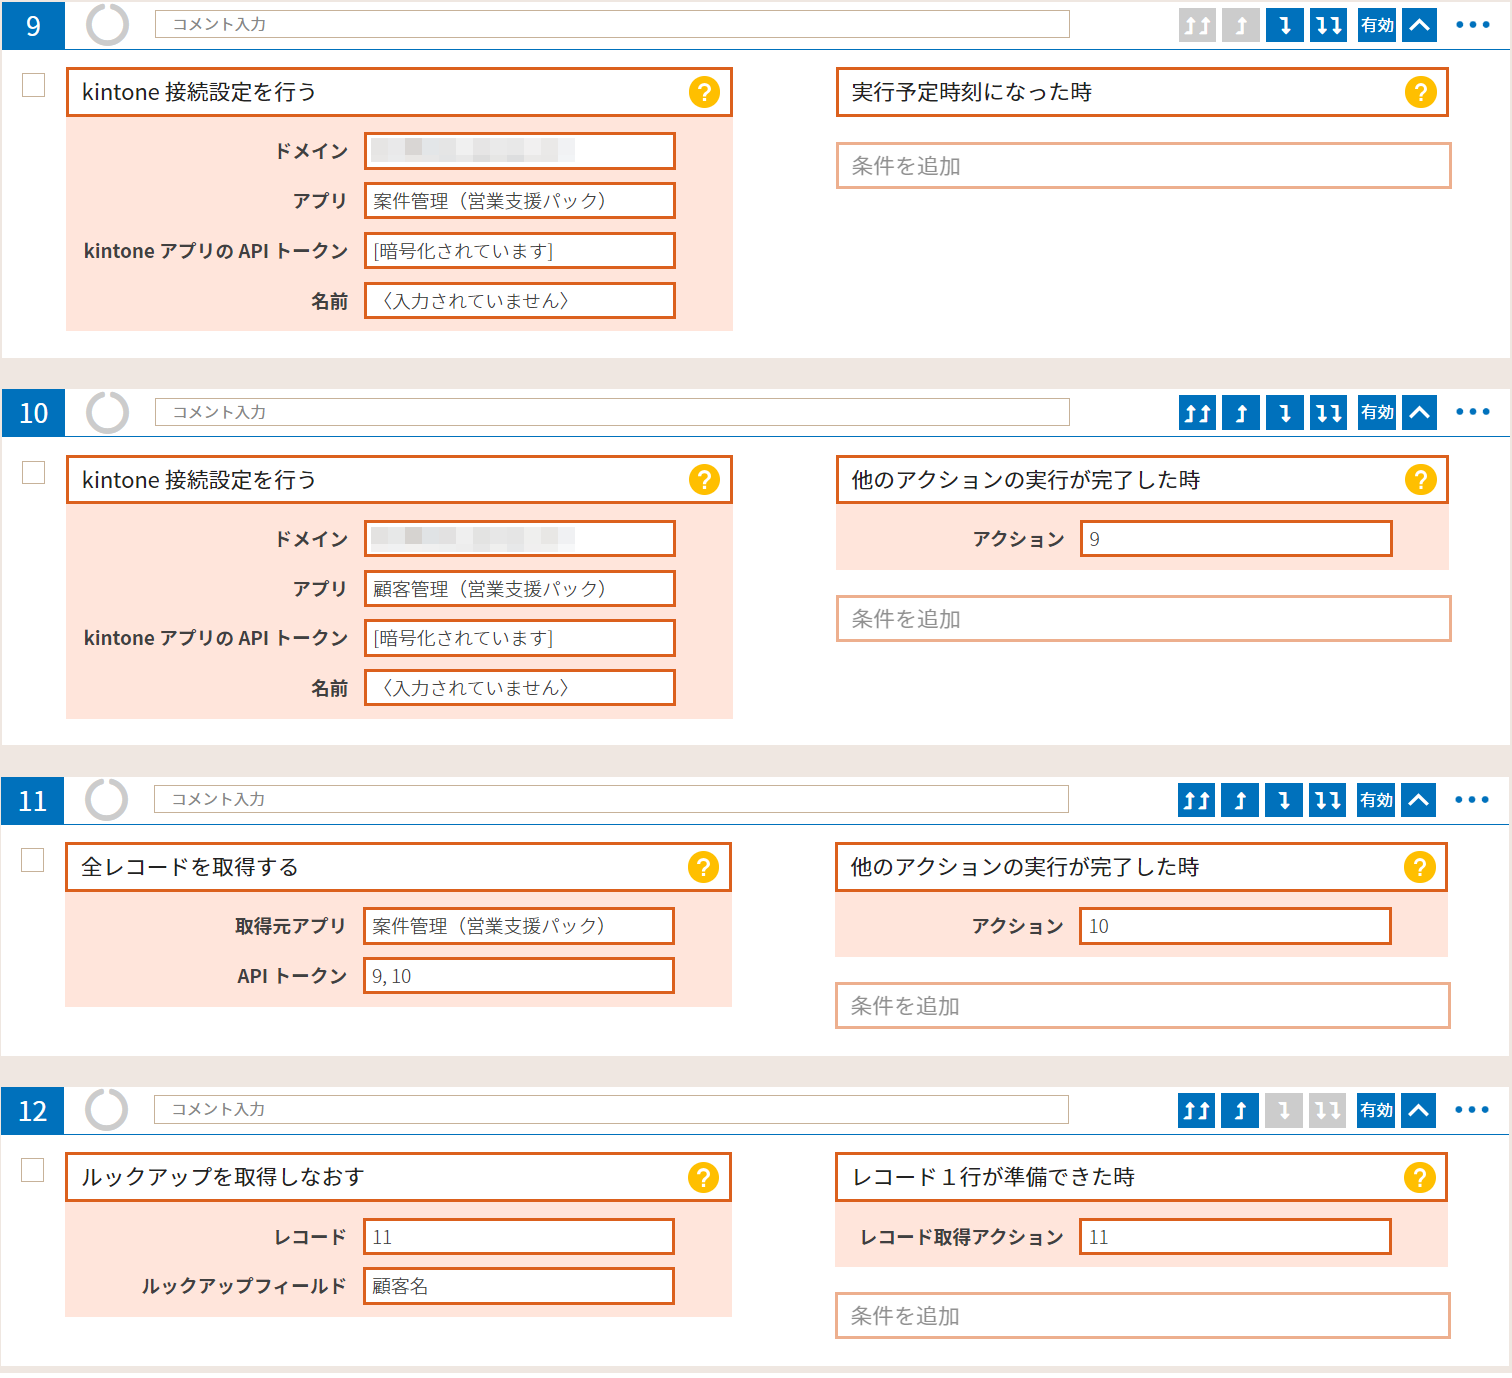Toggle 有効 state for row 12

pyautogui.click(x=1376, y=1110)
